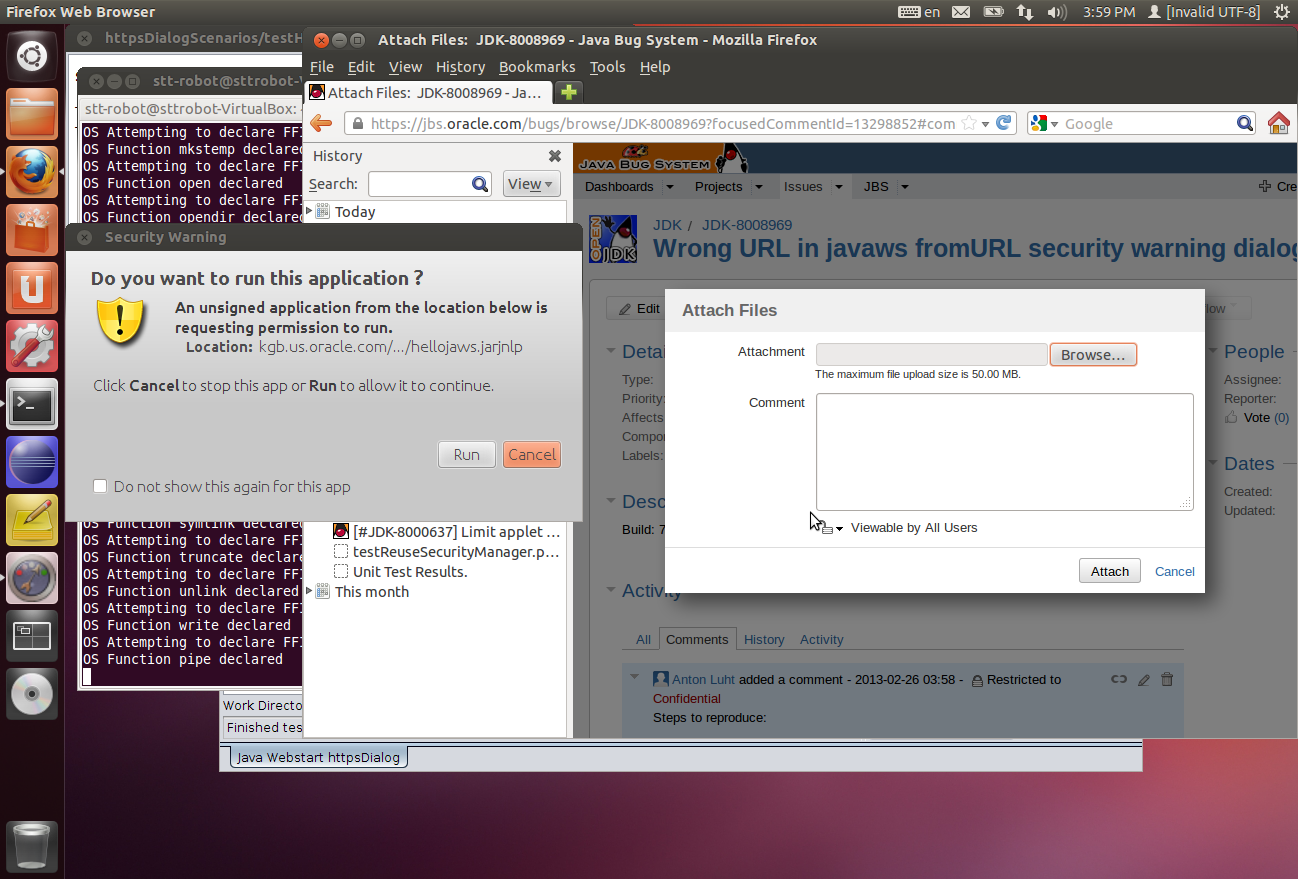The width and height of the screenshot is (1298, 879).
Task: Open the Bookmarks menu
Action: coord(537,67)
